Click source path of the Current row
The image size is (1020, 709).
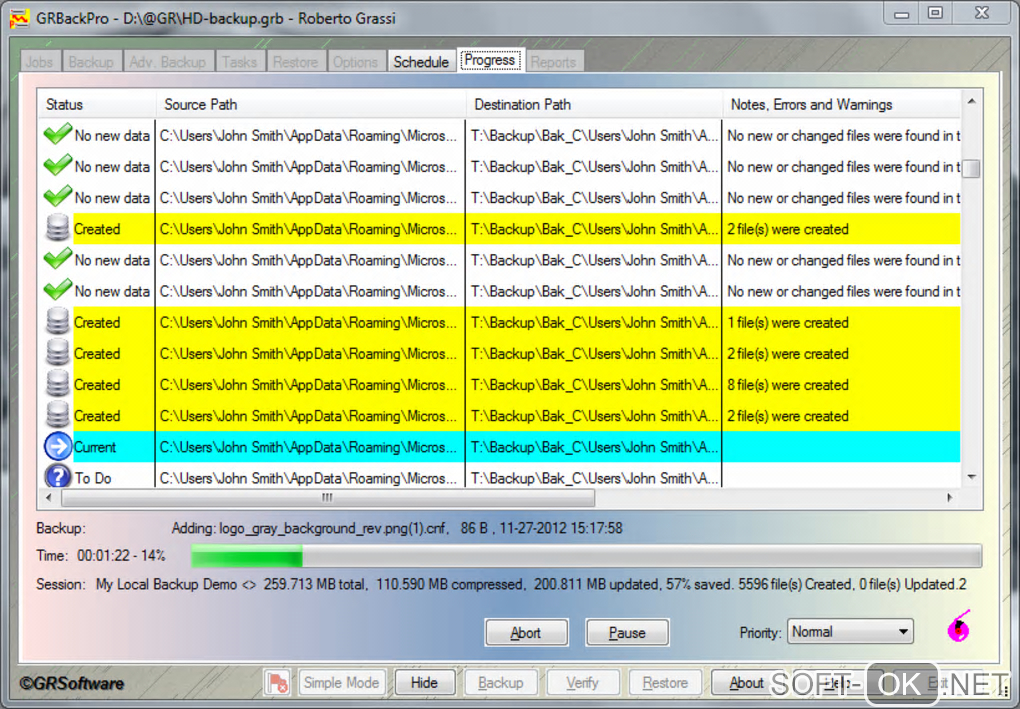[310, 447]
